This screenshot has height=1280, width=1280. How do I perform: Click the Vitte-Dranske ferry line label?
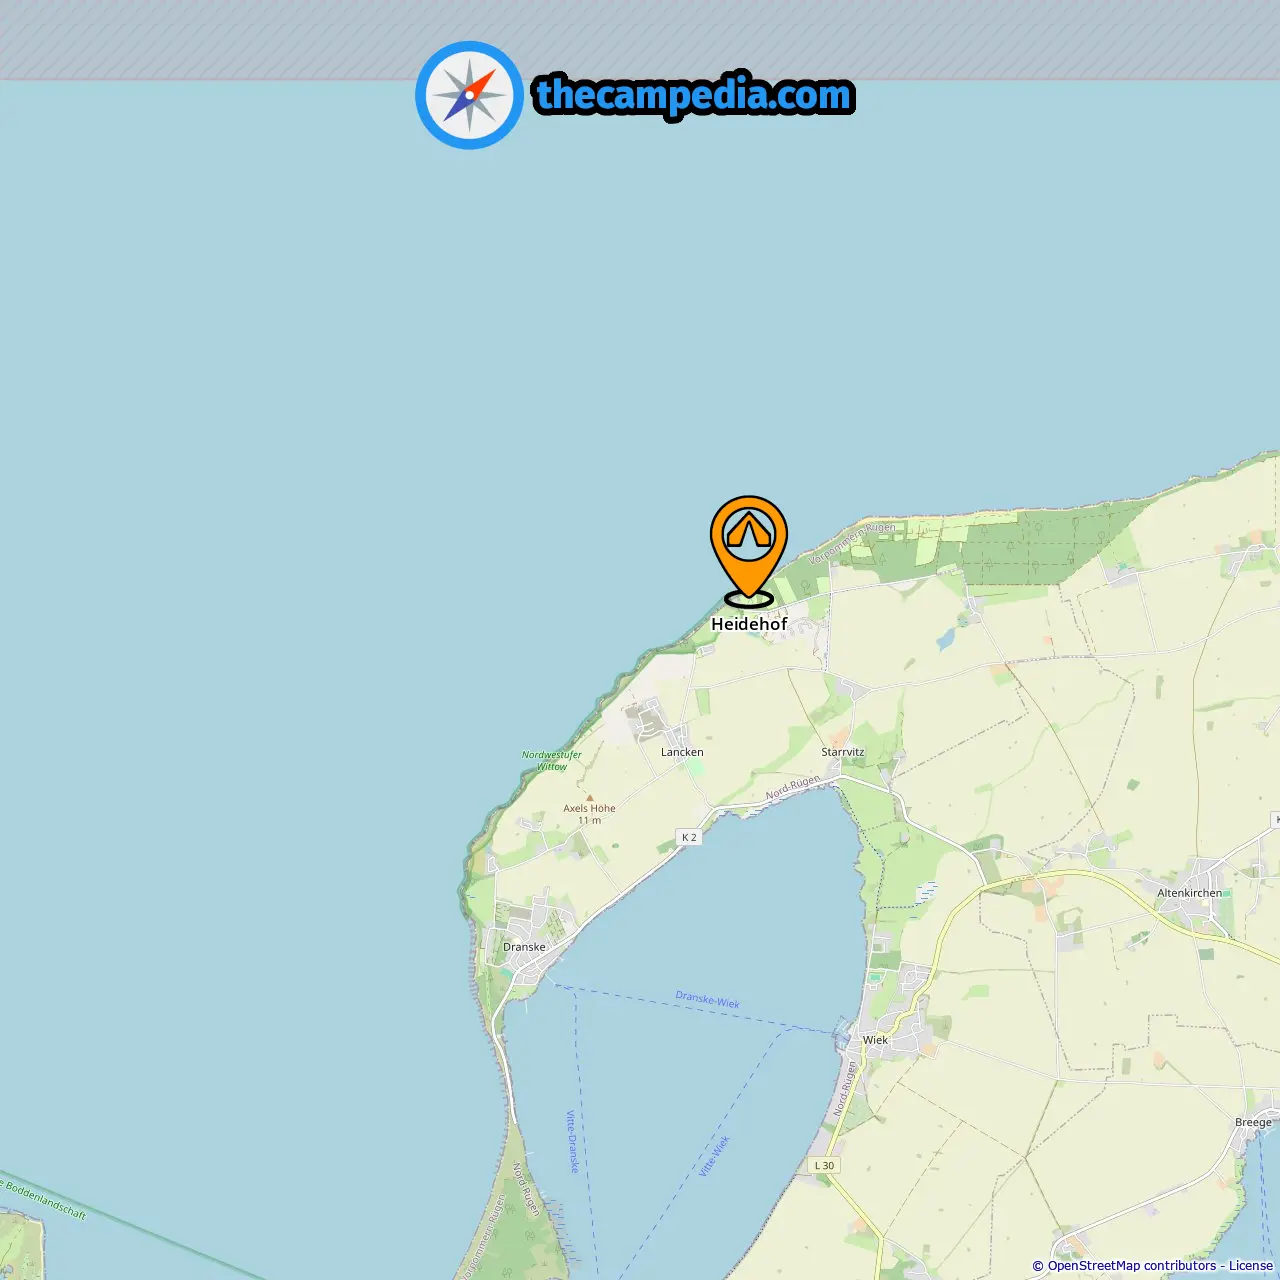(573, 1142)
